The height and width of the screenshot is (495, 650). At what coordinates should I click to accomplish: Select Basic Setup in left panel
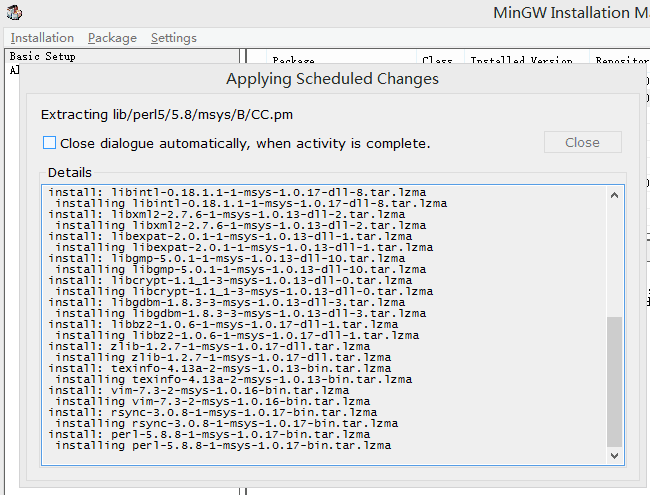click(x=43, y=56)
